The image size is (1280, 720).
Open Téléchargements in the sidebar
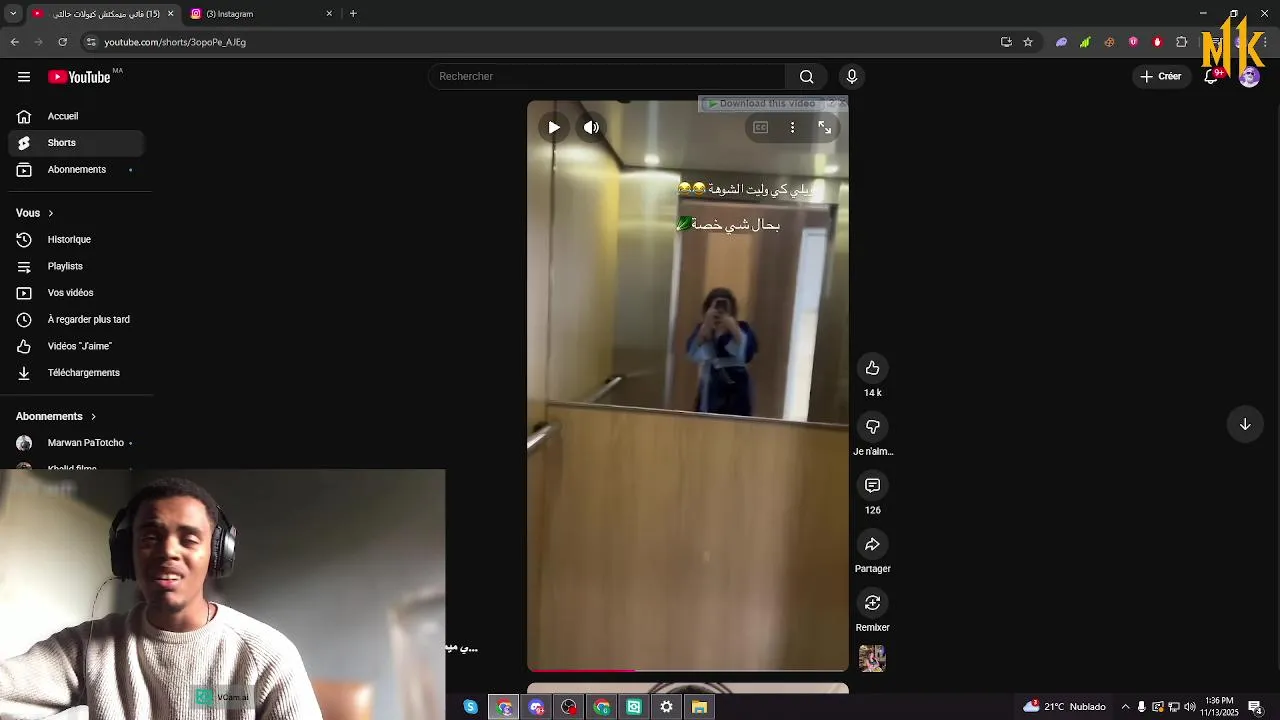[76, 373]
